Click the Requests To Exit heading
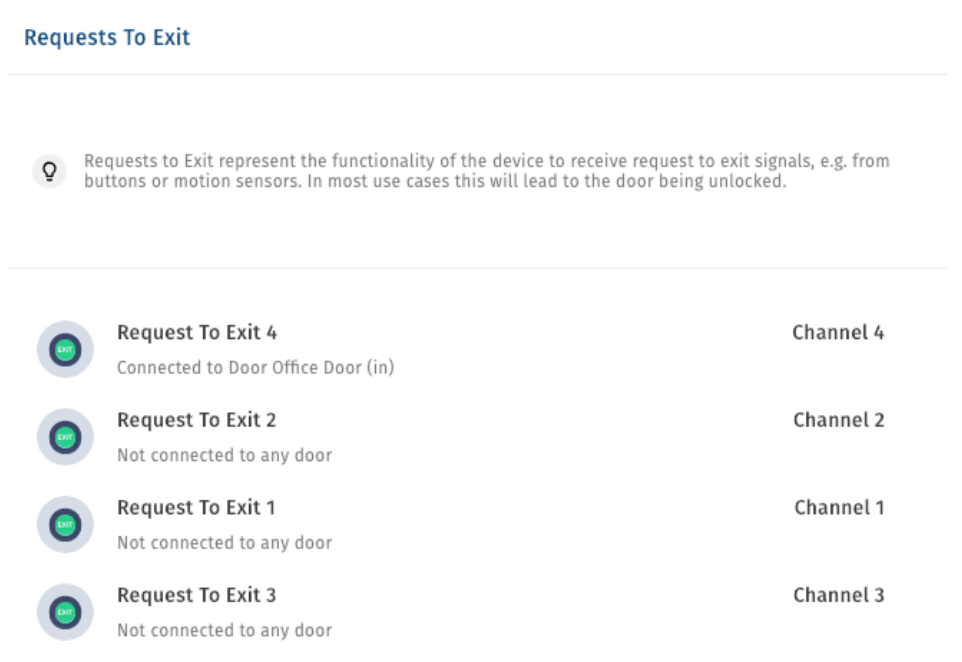The image size is (962, 662). [107, 37]
